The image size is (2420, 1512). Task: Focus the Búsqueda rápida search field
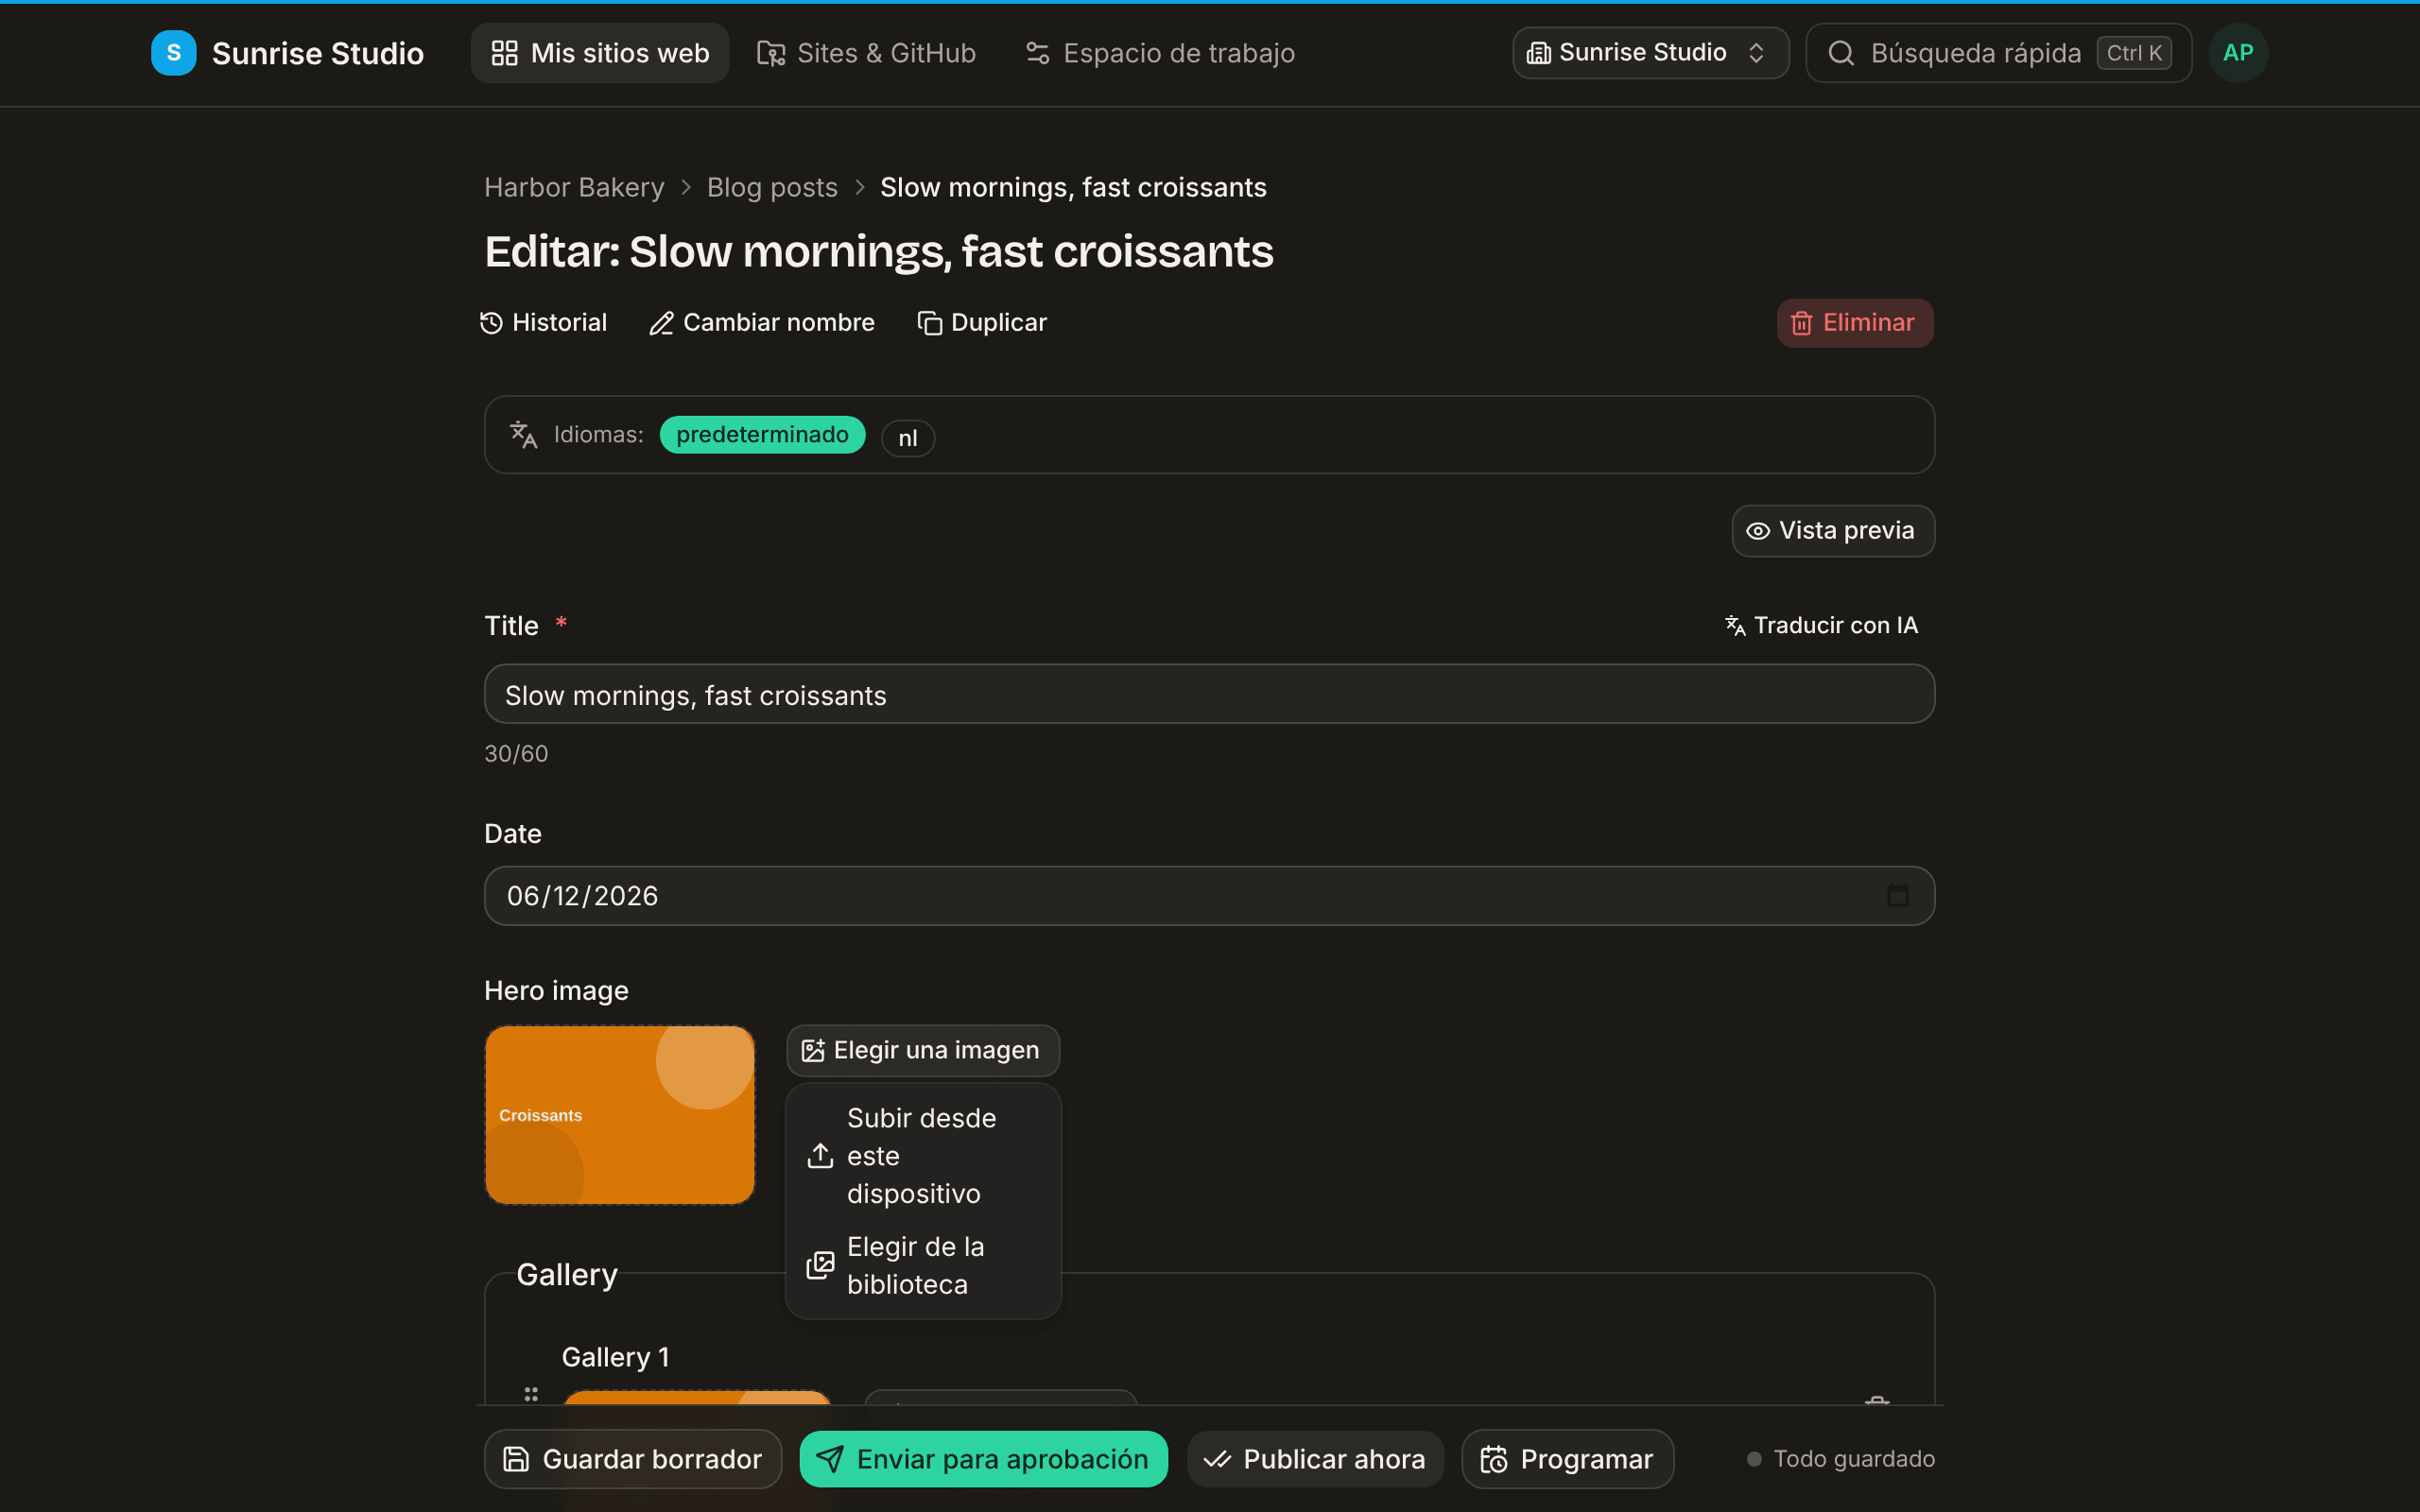pos(1998,53)
